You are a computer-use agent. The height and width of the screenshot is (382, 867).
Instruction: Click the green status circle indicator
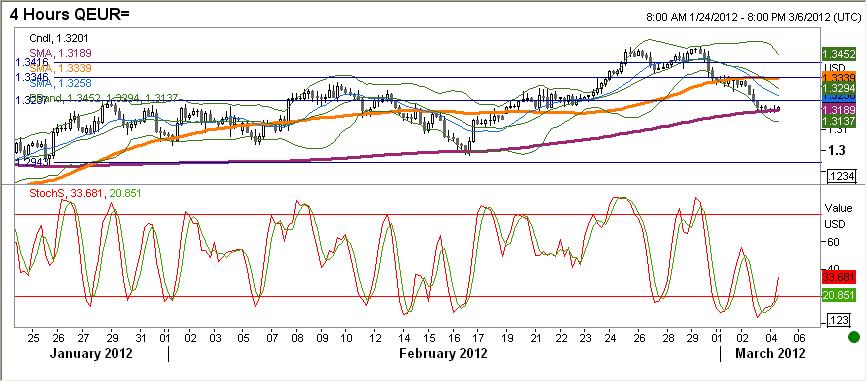click(x=855, y=336)
